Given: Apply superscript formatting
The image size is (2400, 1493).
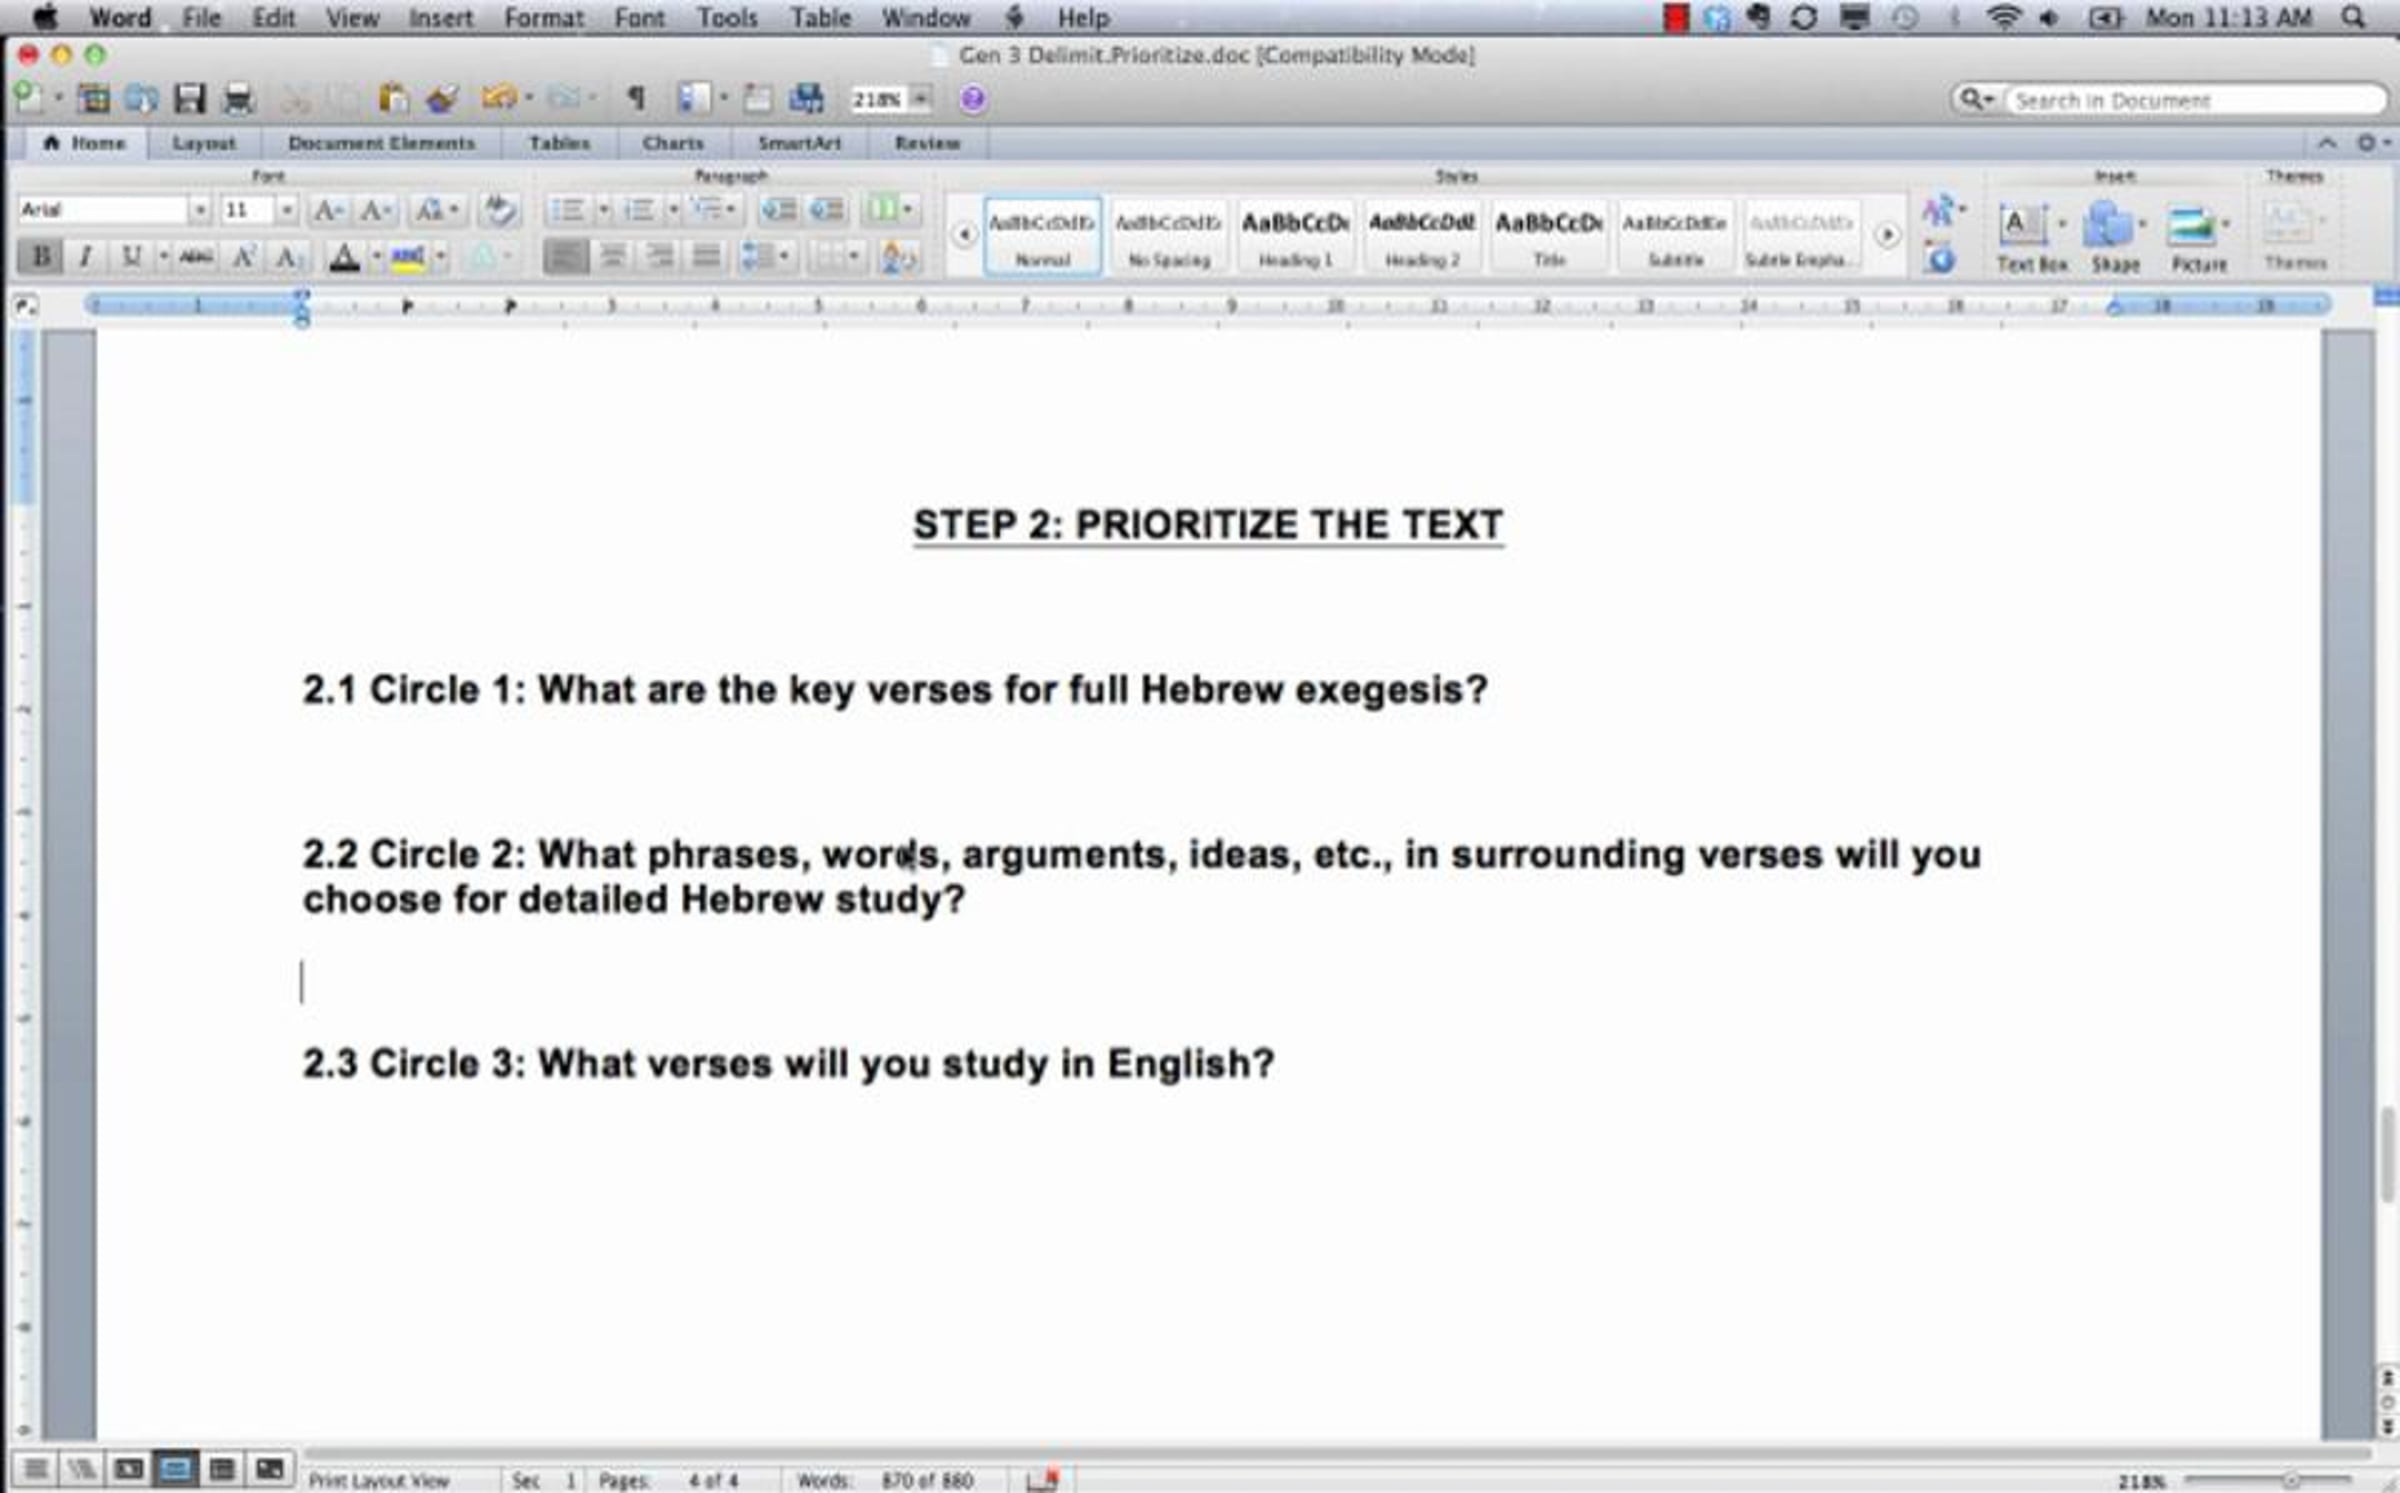Looking at the screenshot, I should (x=243, y=256).
